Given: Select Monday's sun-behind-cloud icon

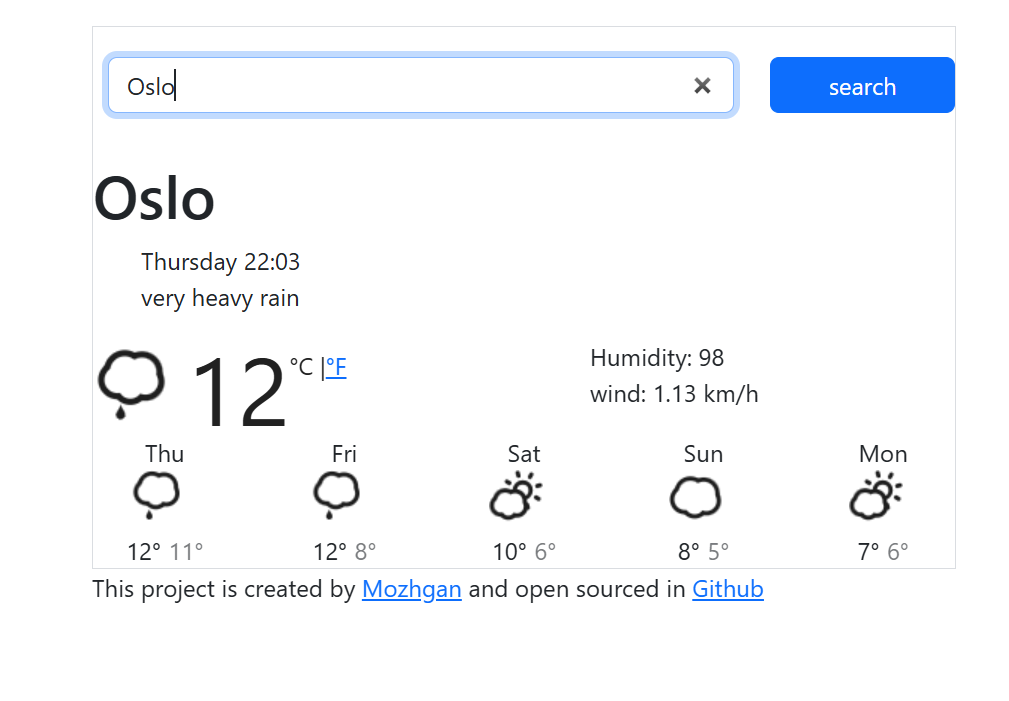Looking at the screenshot, I should (876, 494).
